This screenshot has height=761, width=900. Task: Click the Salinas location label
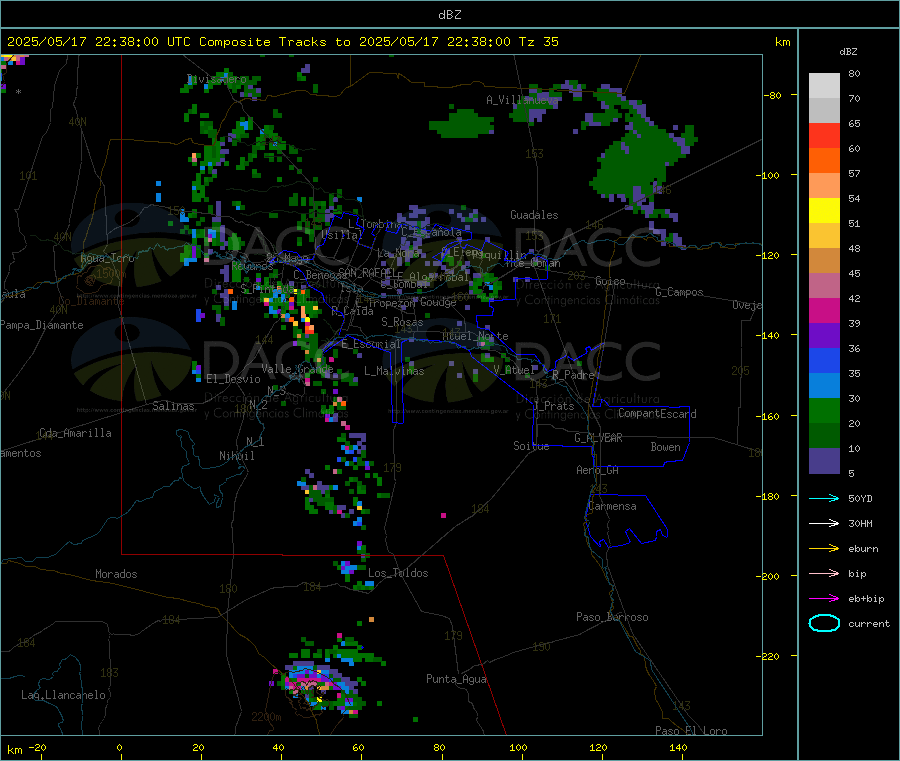(x=173, y=406)
